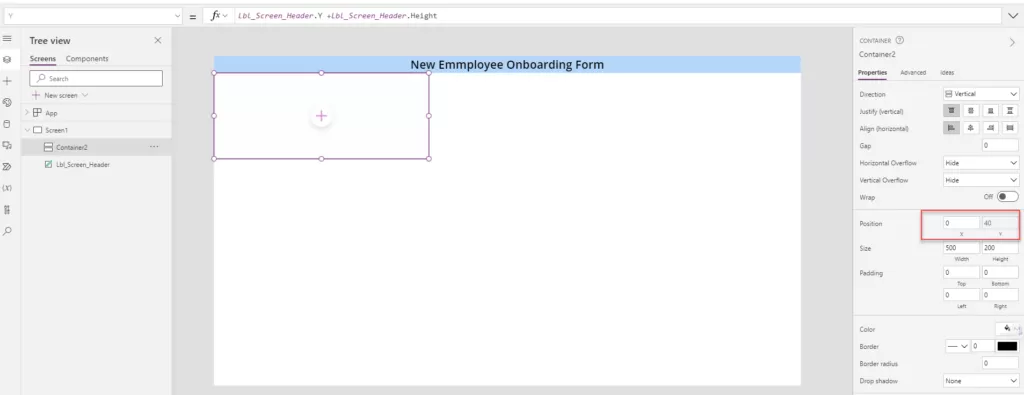Set Align horizontal to center
Image resolution: width=1024 pixels, height=395 pixels.
(971, 128)
